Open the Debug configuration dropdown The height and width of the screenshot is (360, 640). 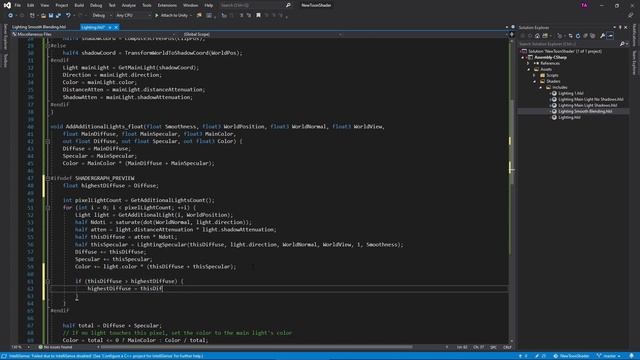point(102,16)
